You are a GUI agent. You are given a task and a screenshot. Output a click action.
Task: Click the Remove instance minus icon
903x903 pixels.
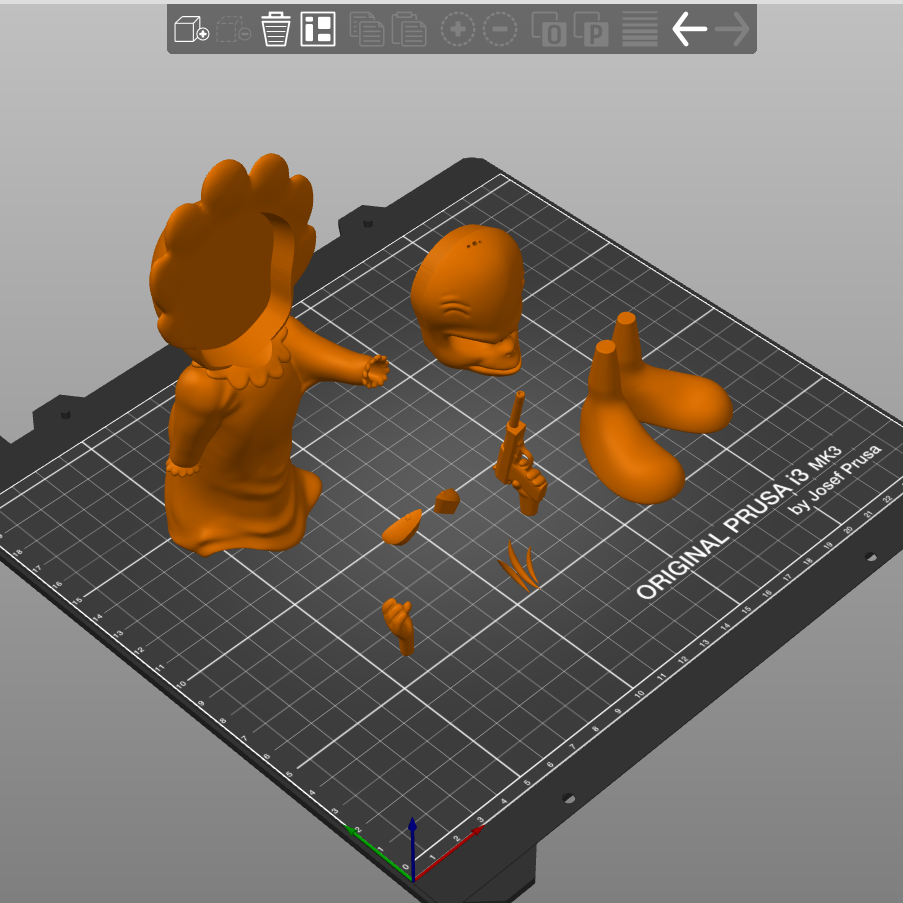499,29
